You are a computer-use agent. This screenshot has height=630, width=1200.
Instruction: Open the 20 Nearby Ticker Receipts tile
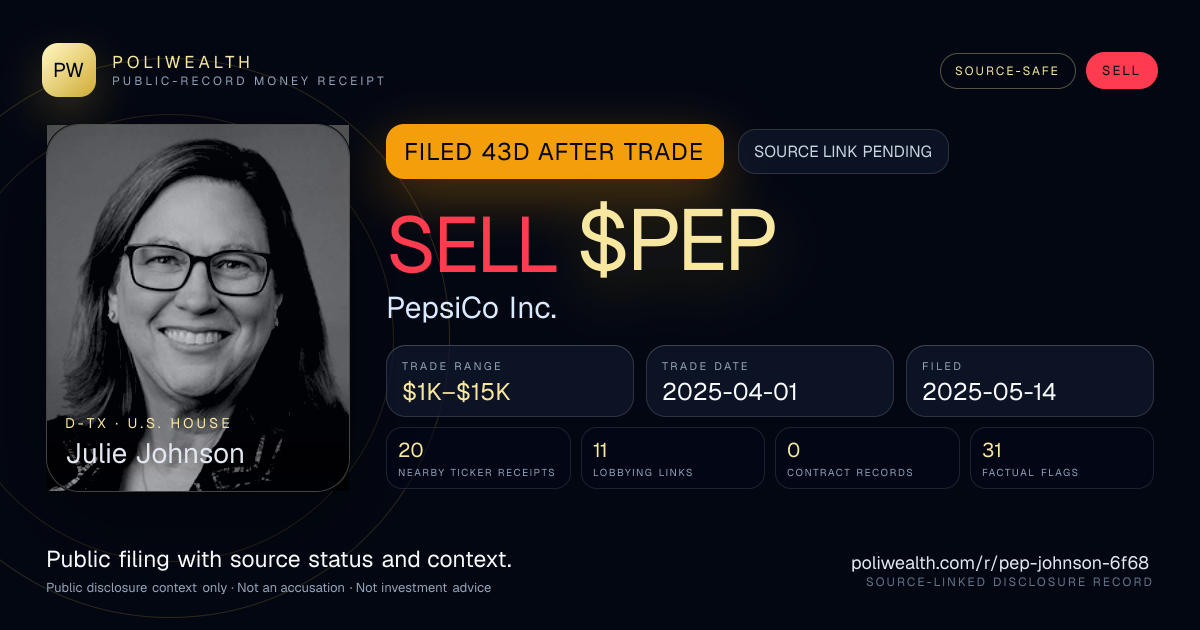478,458
